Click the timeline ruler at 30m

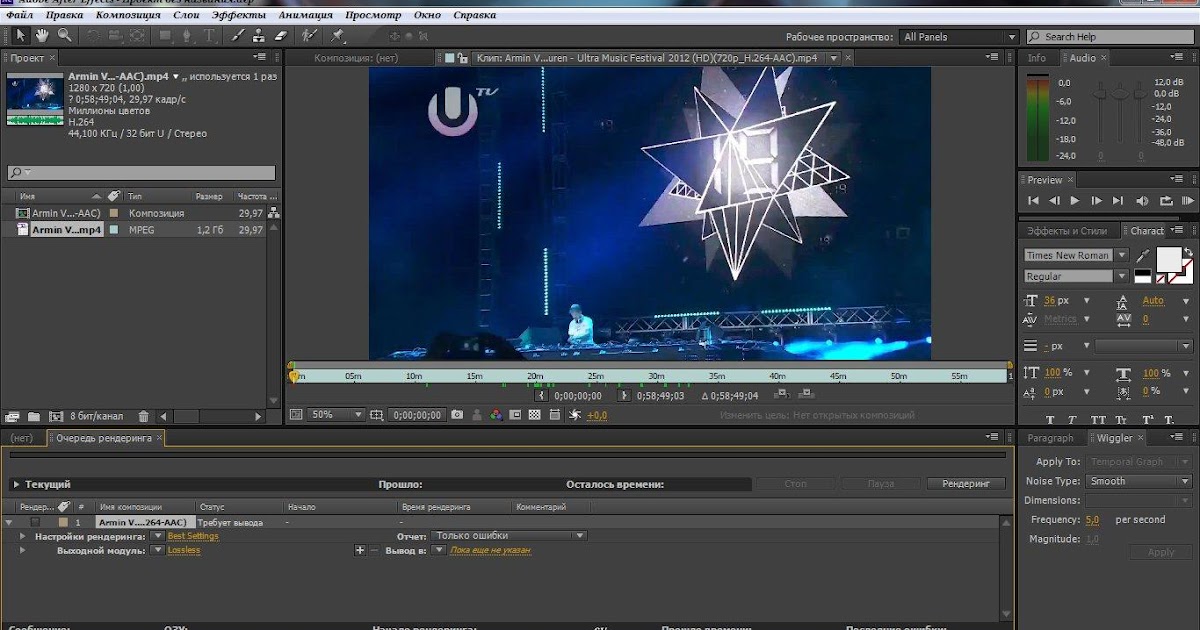pos(656,376)
